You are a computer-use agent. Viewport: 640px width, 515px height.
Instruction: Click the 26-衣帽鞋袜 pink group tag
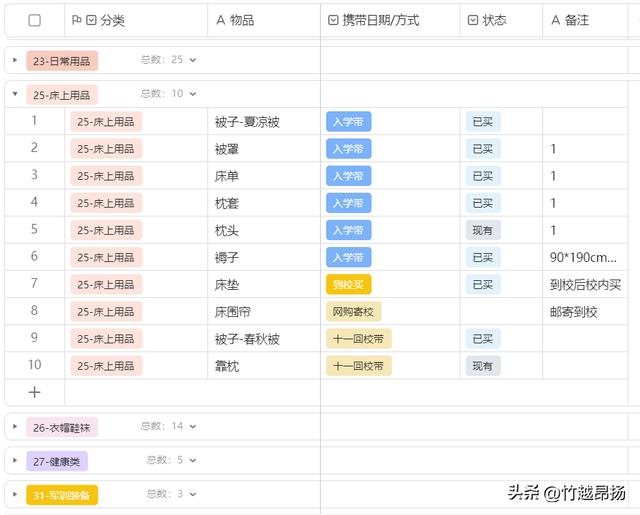62,427
